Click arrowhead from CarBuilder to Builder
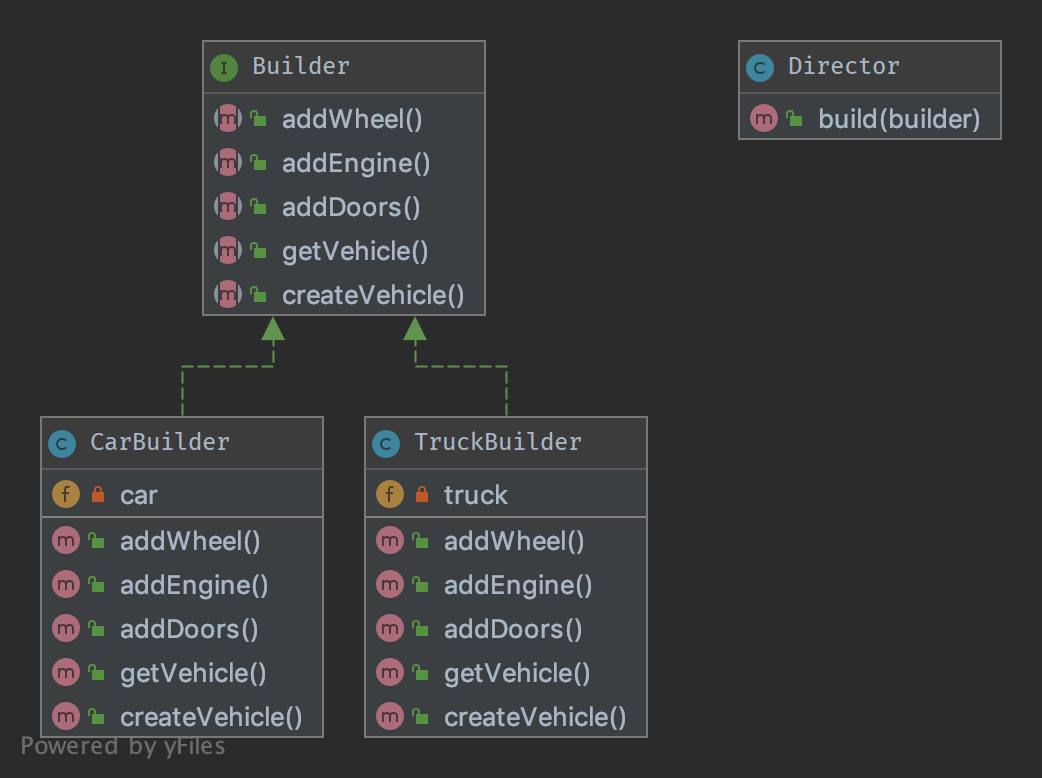Image resolution: width=1042 pixels, height=778 pixels. 273,329
